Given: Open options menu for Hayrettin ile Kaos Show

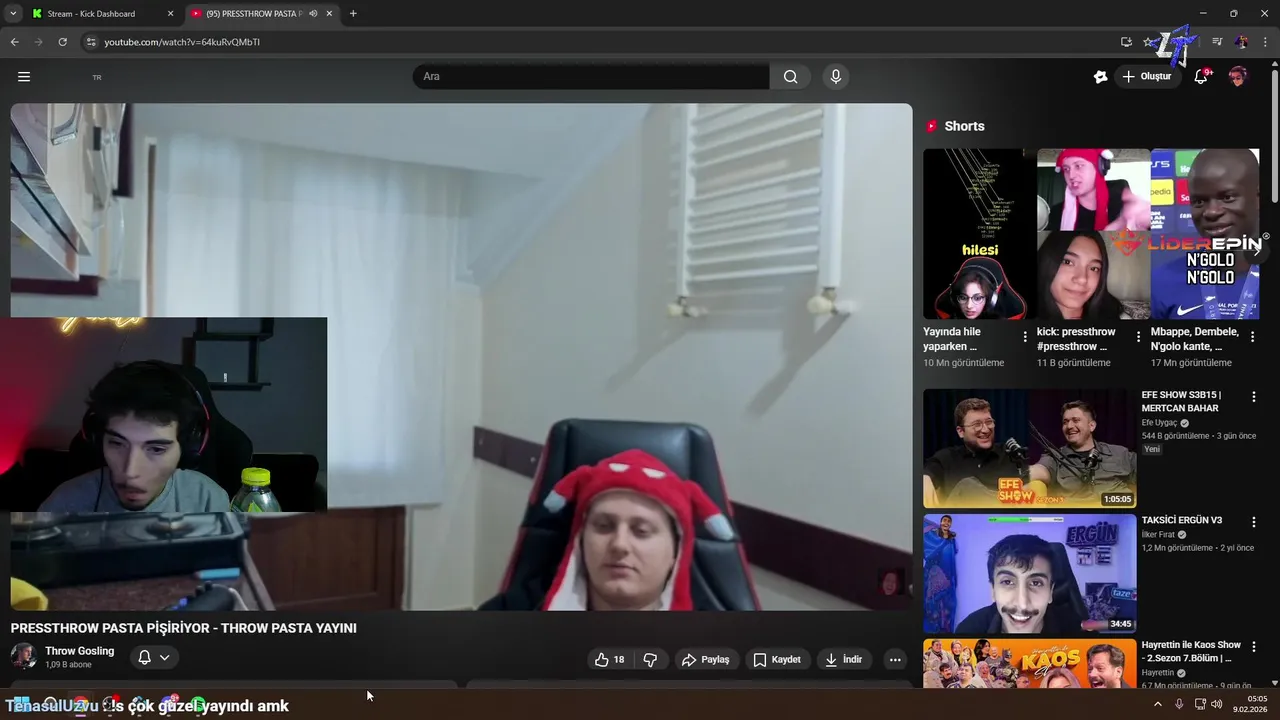Looking at the screenshot, I should pyautogui.click(x=1254, y=647).
